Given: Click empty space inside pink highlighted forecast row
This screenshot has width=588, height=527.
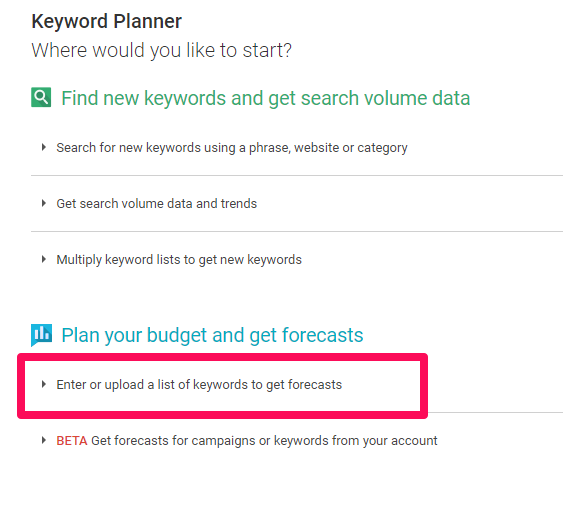Looking at the screenshot, I should click(x=381, y=386).
